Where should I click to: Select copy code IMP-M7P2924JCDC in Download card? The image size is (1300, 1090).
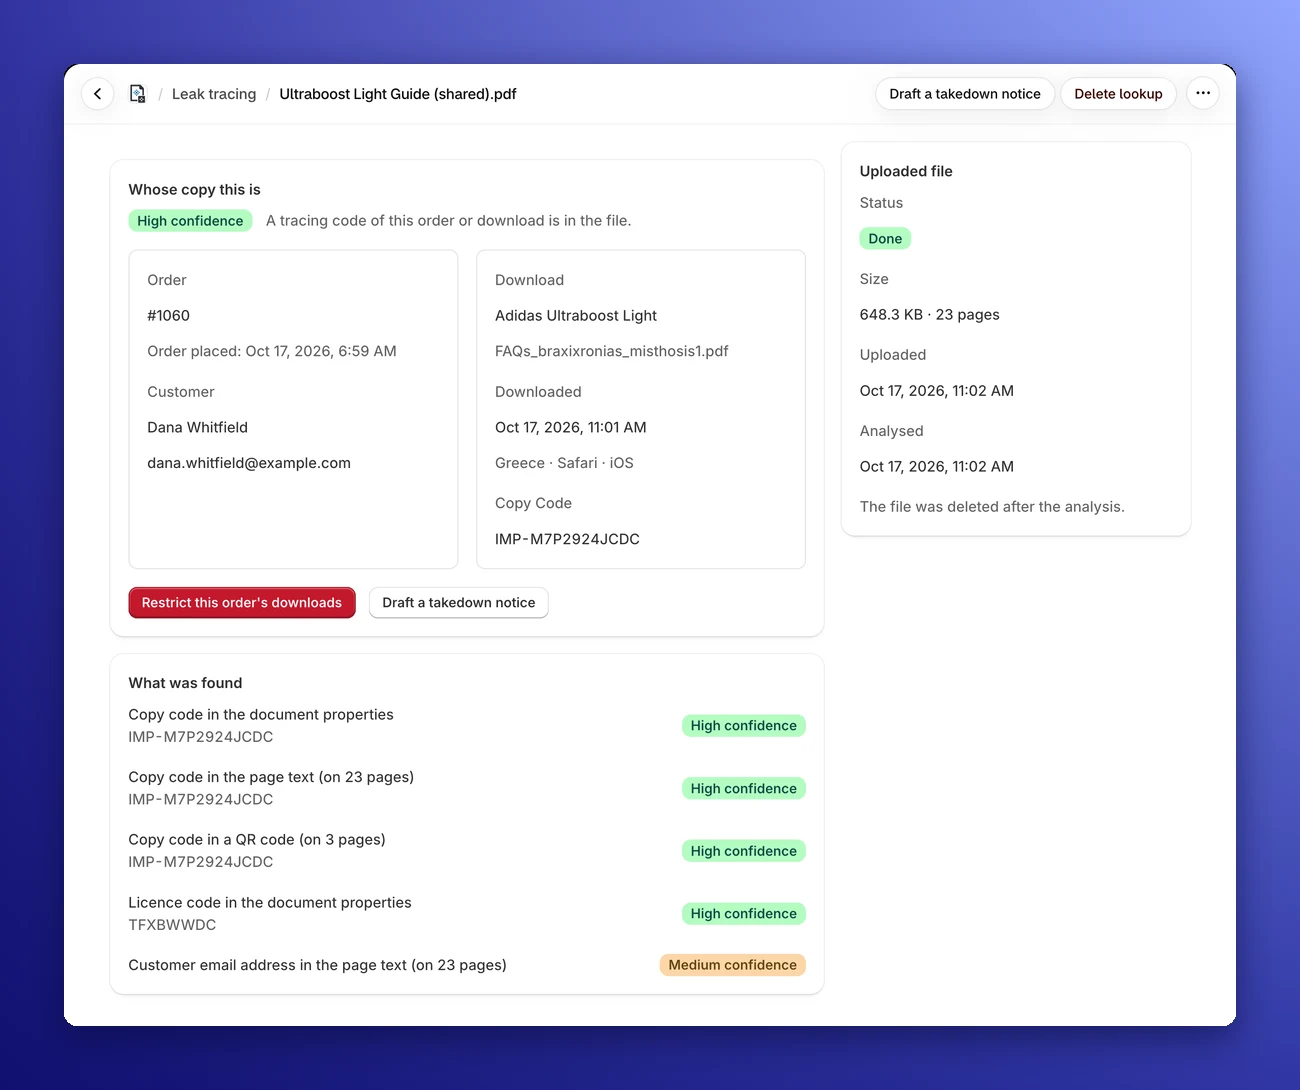pos(567,539)
